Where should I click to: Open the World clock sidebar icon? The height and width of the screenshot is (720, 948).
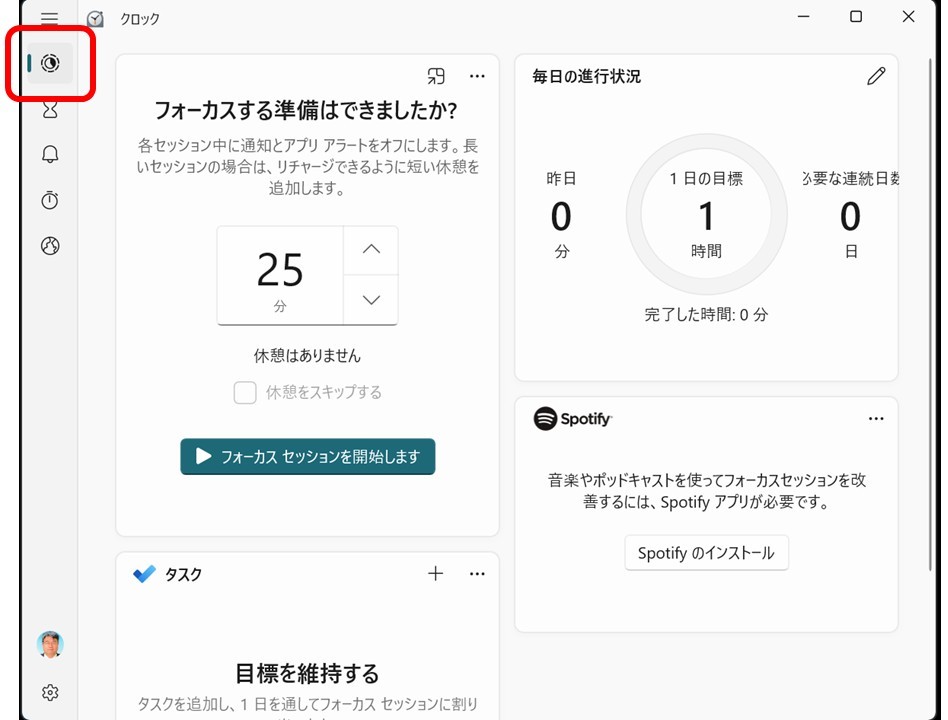click(x=50, y=246)
